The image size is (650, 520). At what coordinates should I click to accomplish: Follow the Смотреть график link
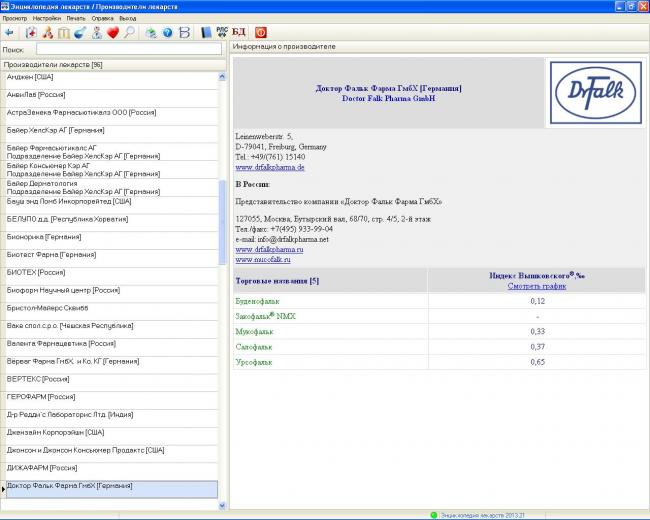tap(537, 286)
